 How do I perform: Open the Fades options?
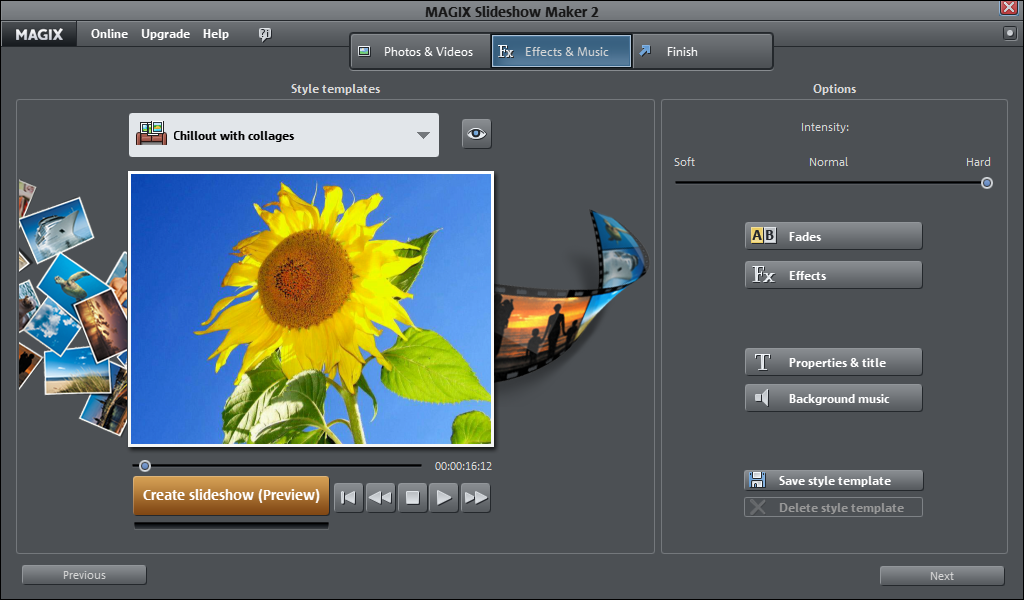(833, 236)
